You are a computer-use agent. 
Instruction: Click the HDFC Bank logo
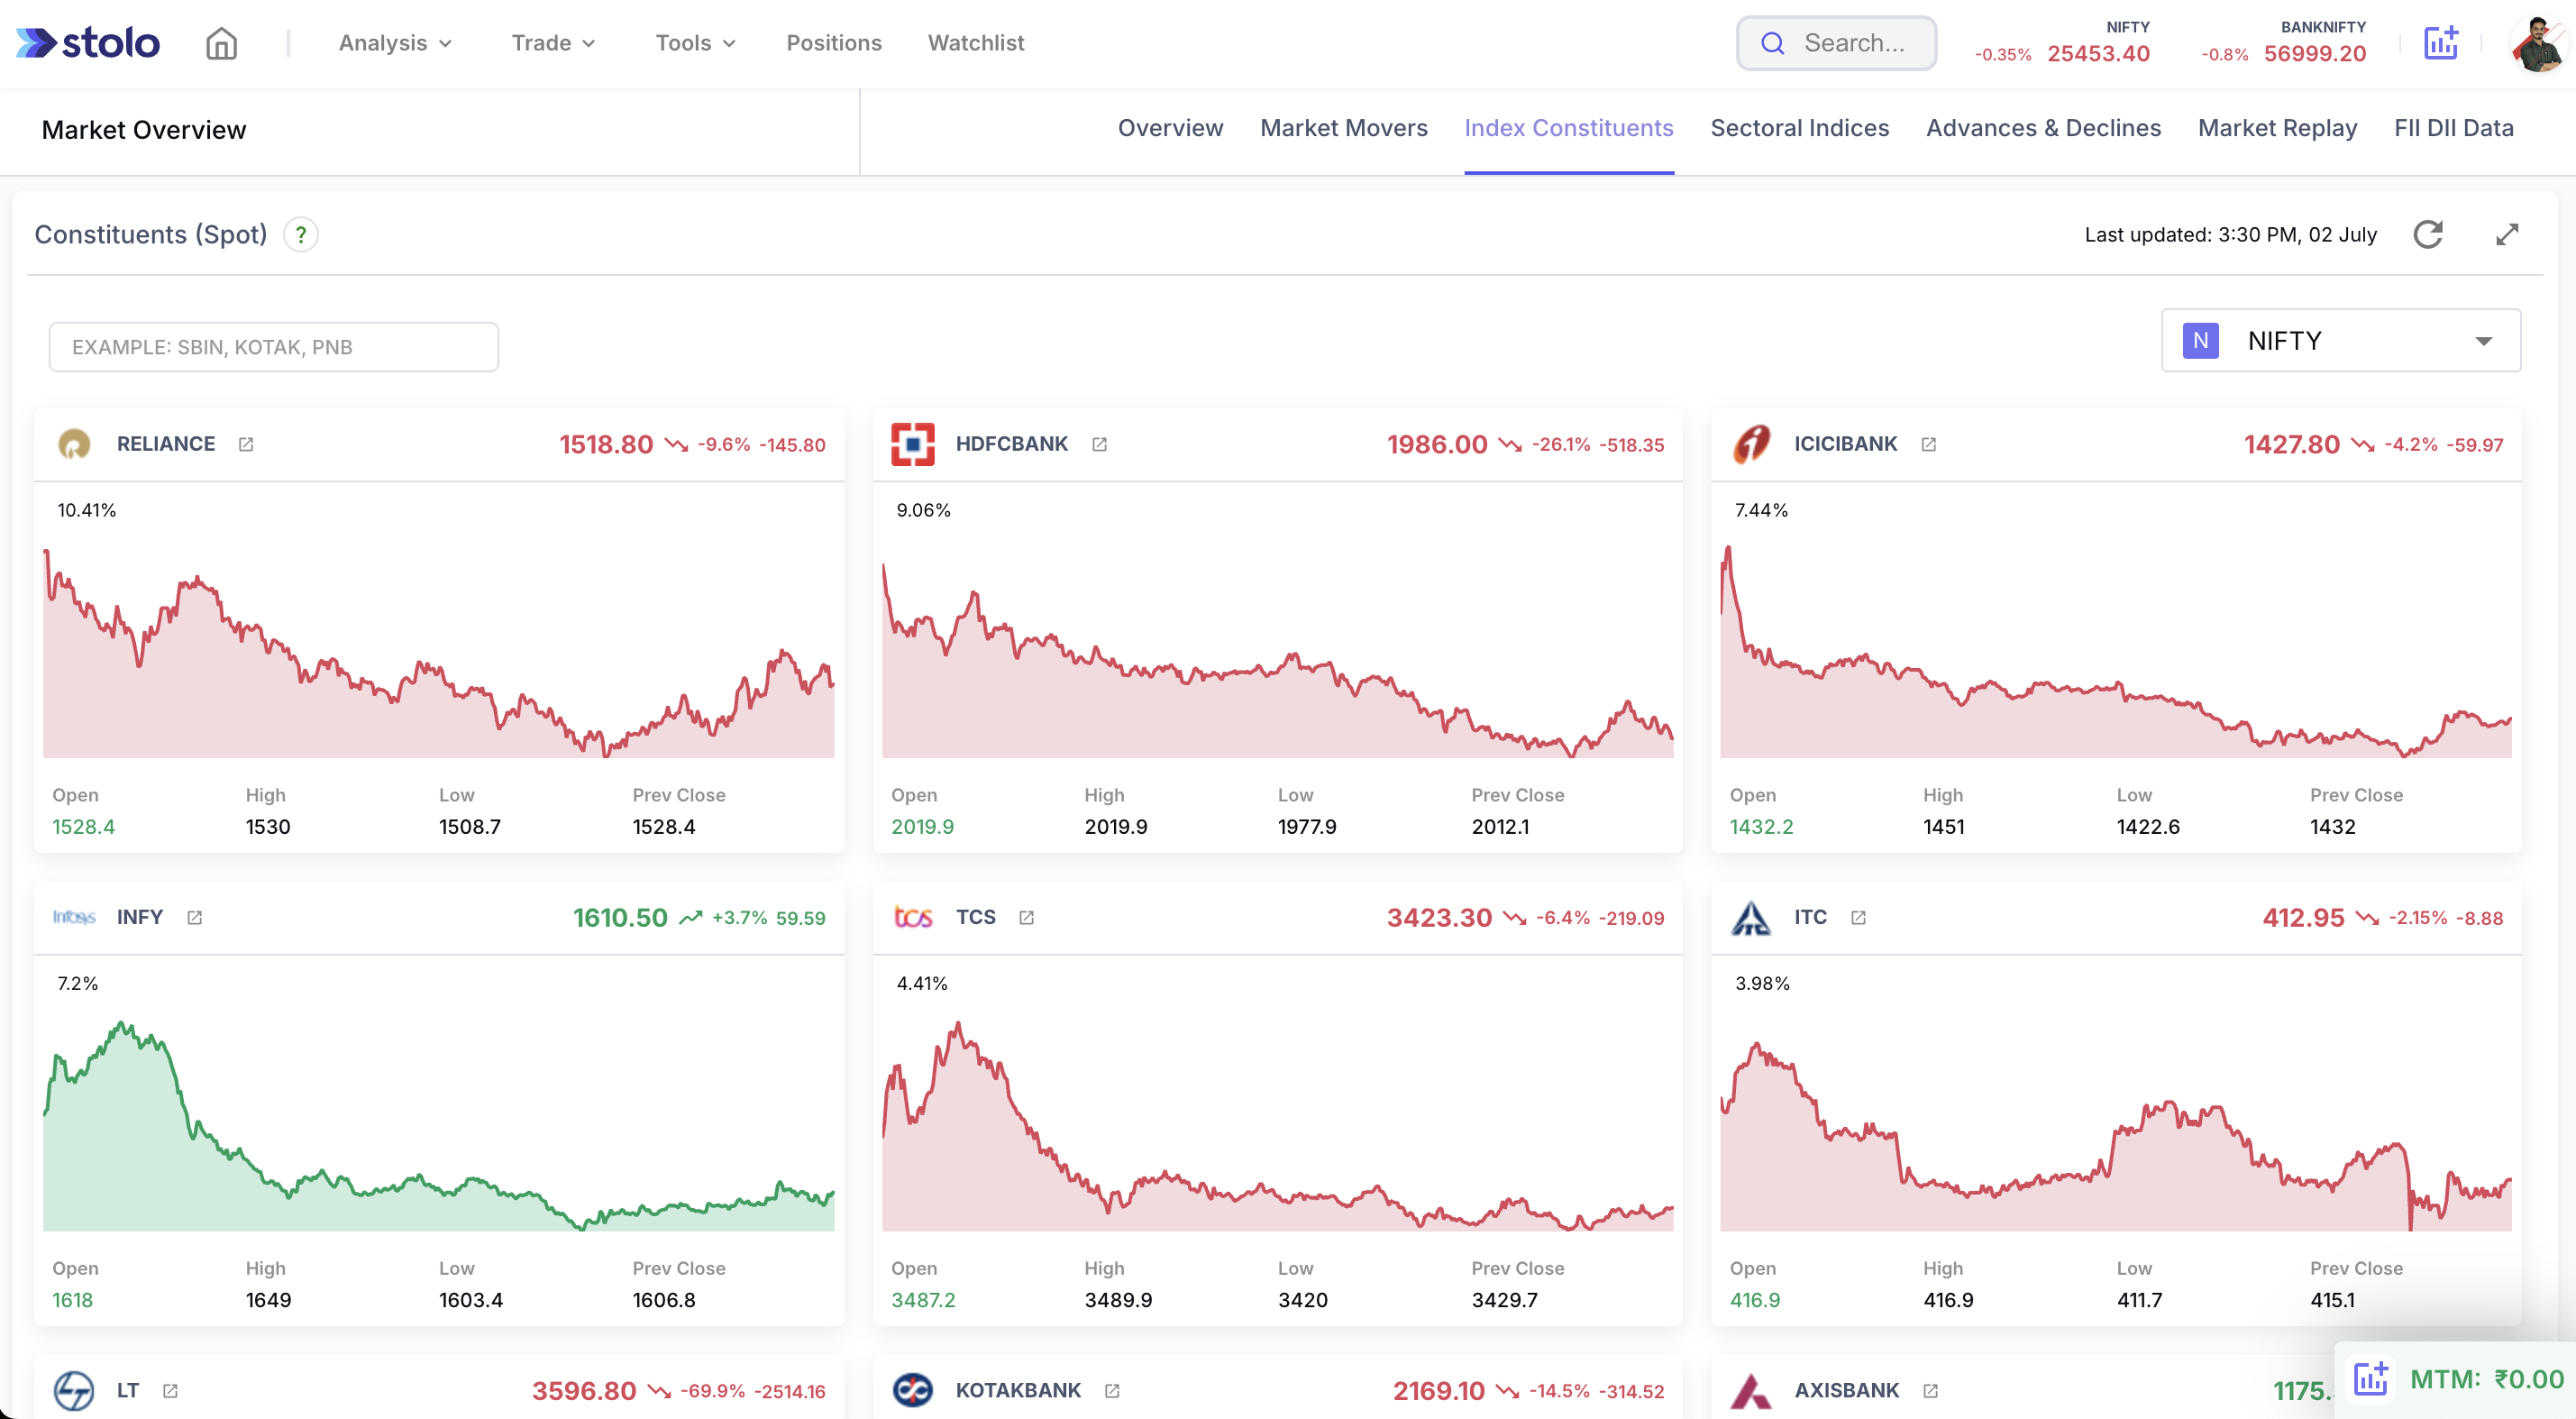click(x=912, y=444)
